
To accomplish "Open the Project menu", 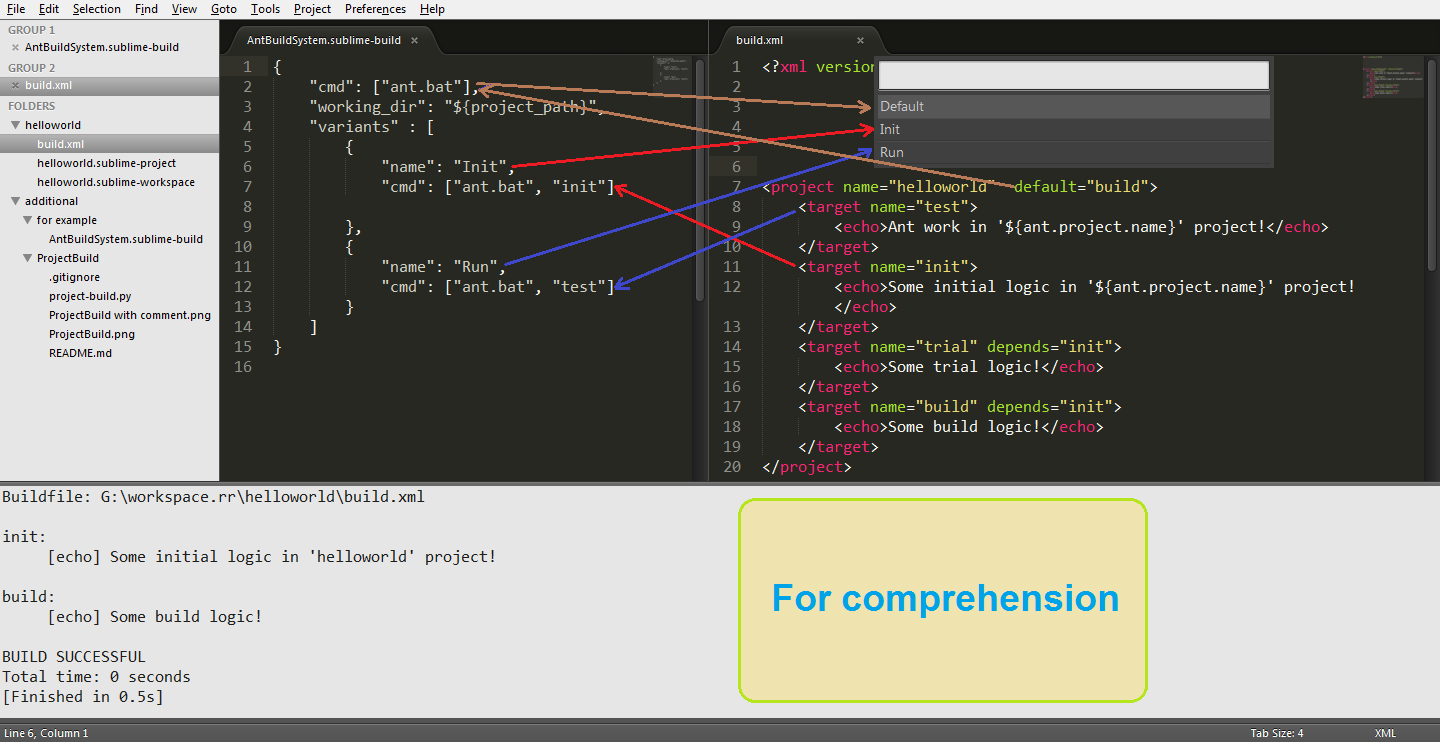I will (x=313, y=9).
